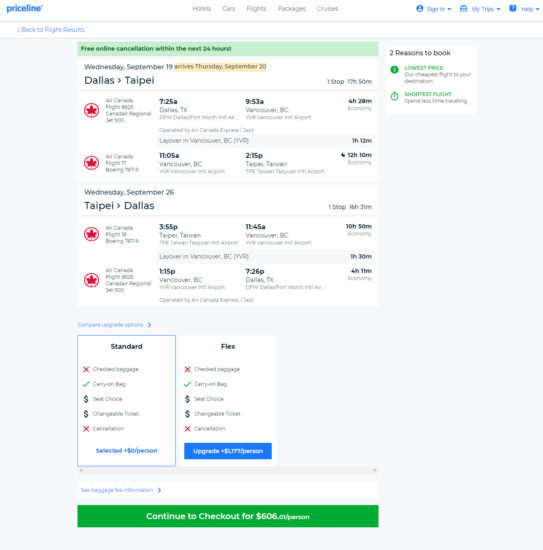
Task: Go to the Flights section
Action: coord(256,9)
